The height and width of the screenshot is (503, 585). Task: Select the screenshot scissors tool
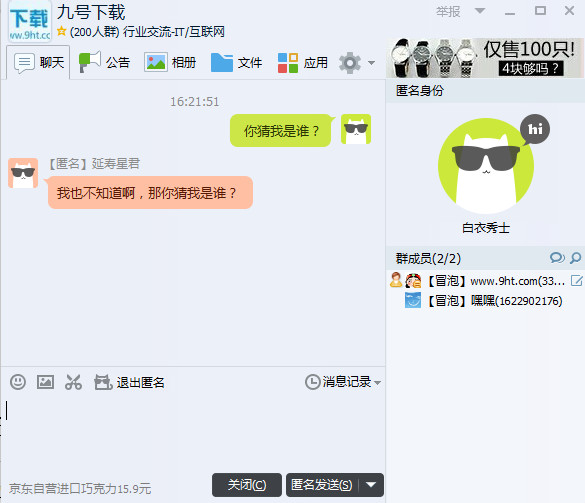73,382
